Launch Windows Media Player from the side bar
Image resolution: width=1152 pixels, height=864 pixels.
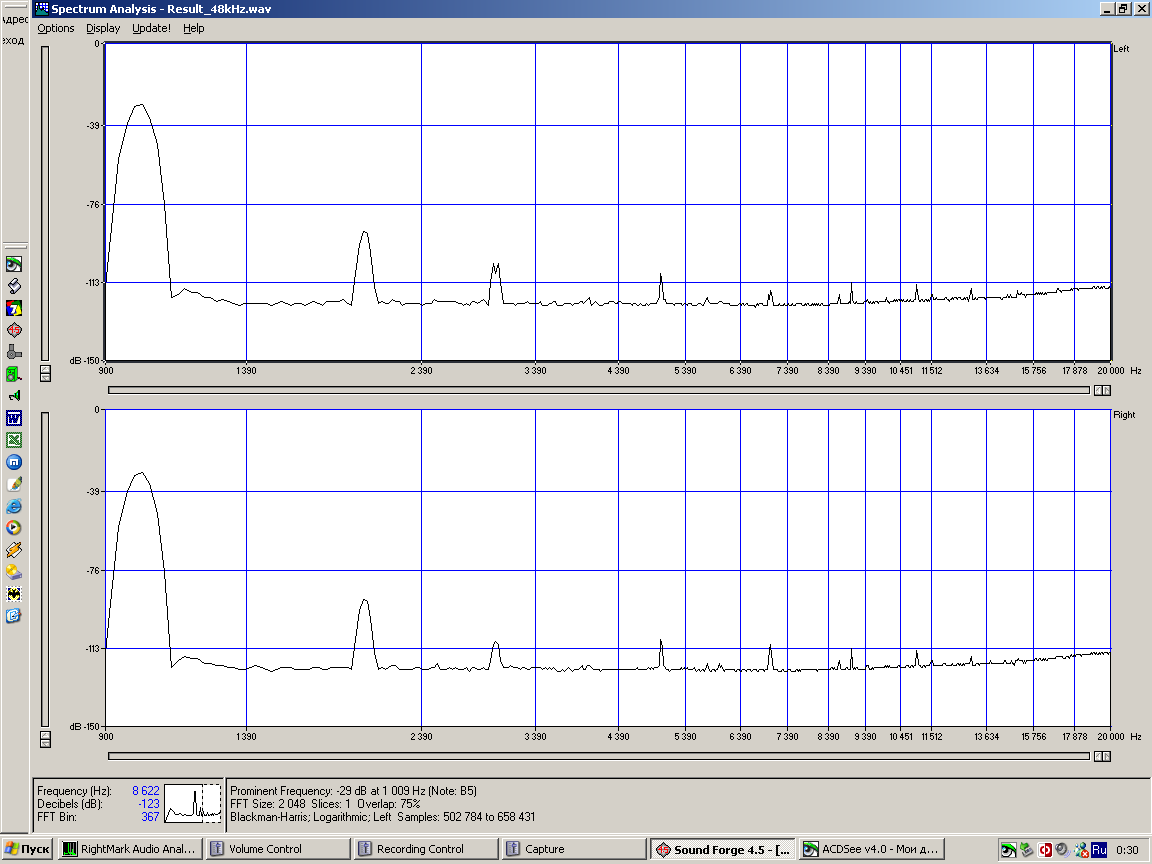(x=14, y=528)
